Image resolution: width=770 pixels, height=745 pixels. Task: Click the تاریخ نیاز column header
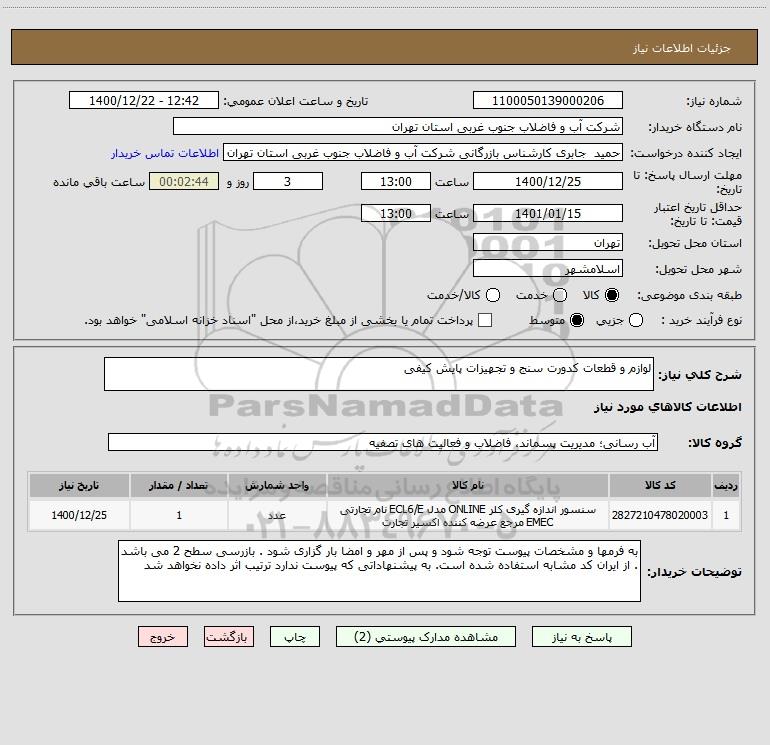(x=79, y=486)
